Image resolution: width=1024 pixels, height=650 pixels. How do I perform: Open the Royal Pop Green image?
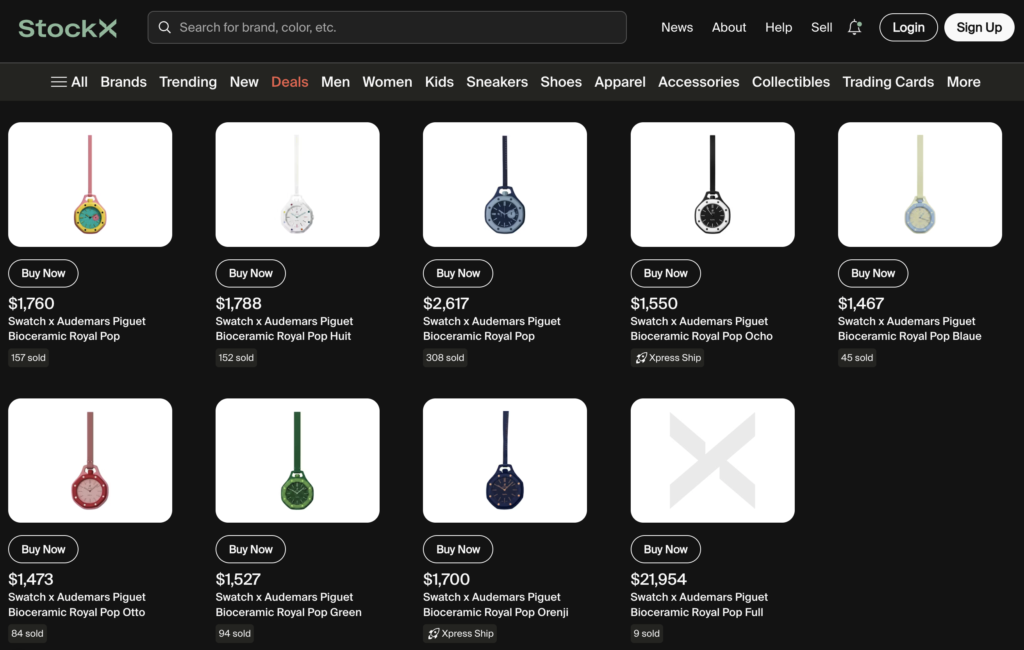coord(298,461)
